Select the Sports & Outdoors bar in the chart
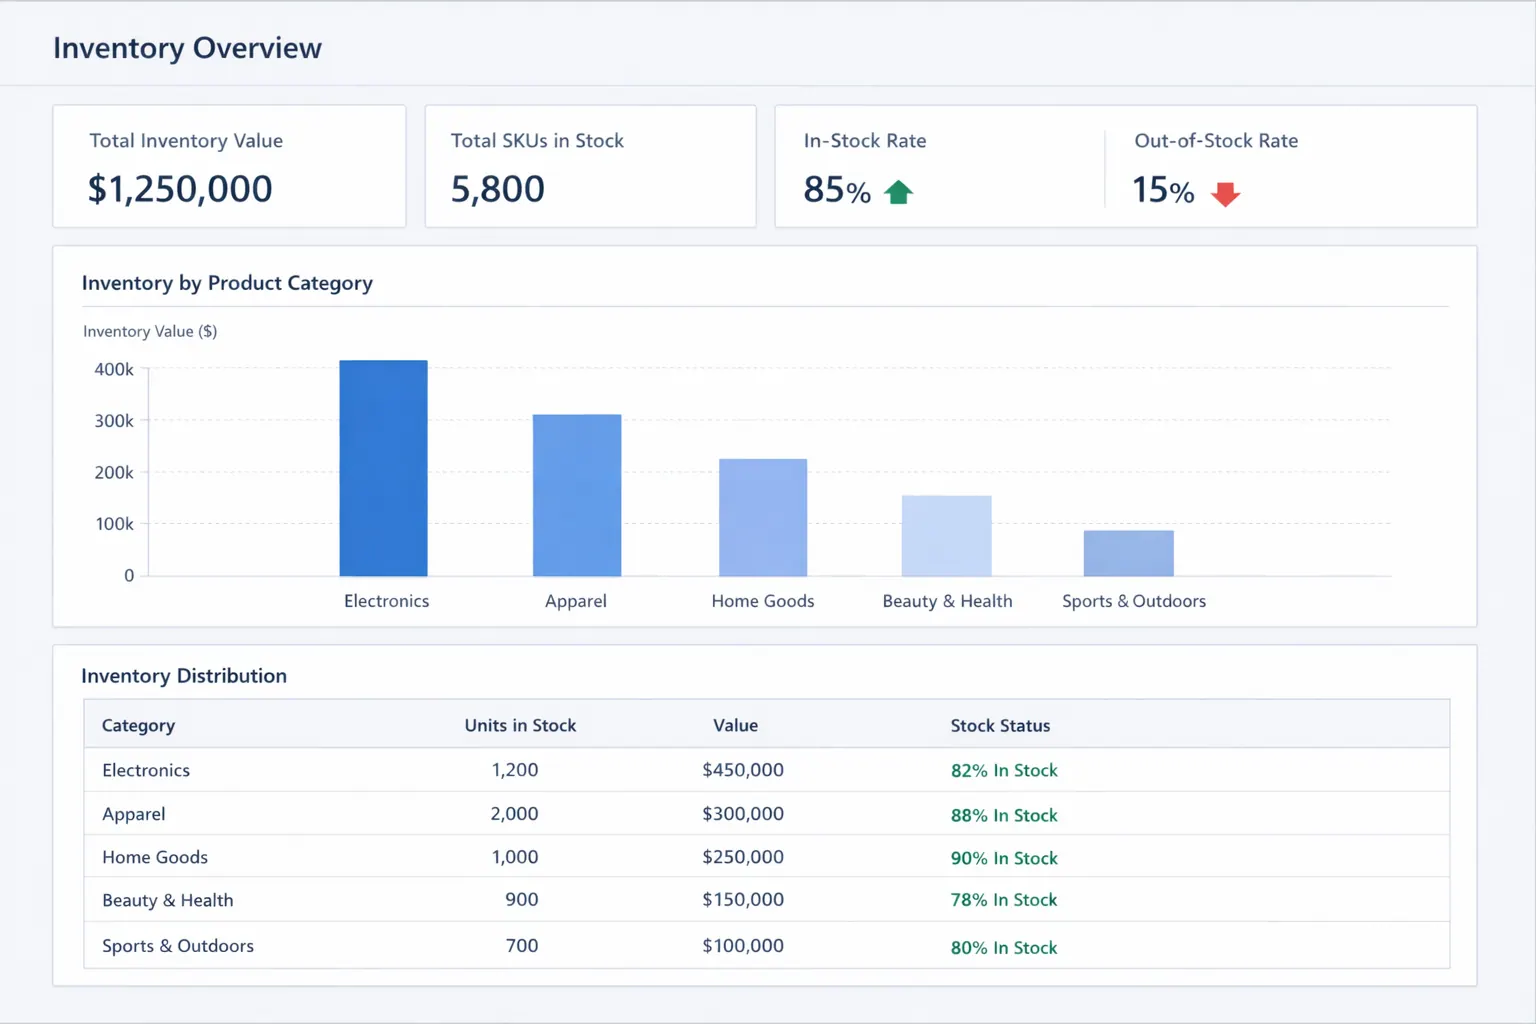 coord(1128,553)
